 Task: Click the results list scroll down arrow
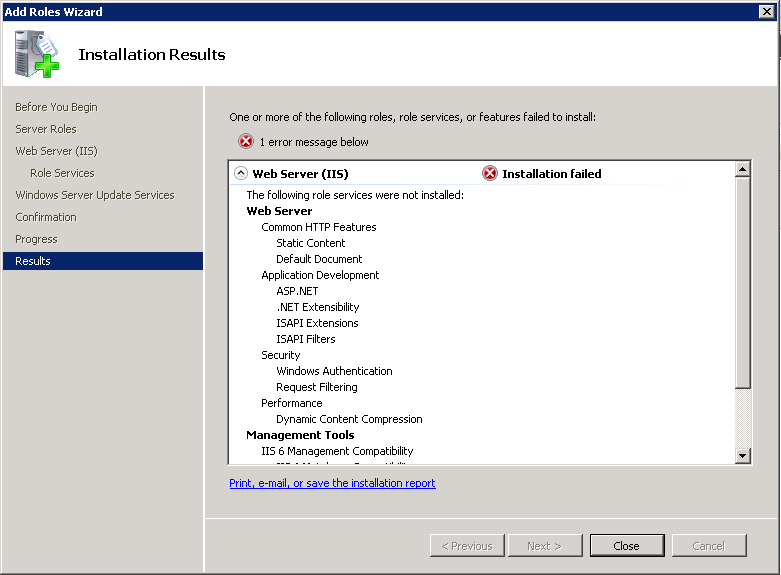(x=743, y=455)
